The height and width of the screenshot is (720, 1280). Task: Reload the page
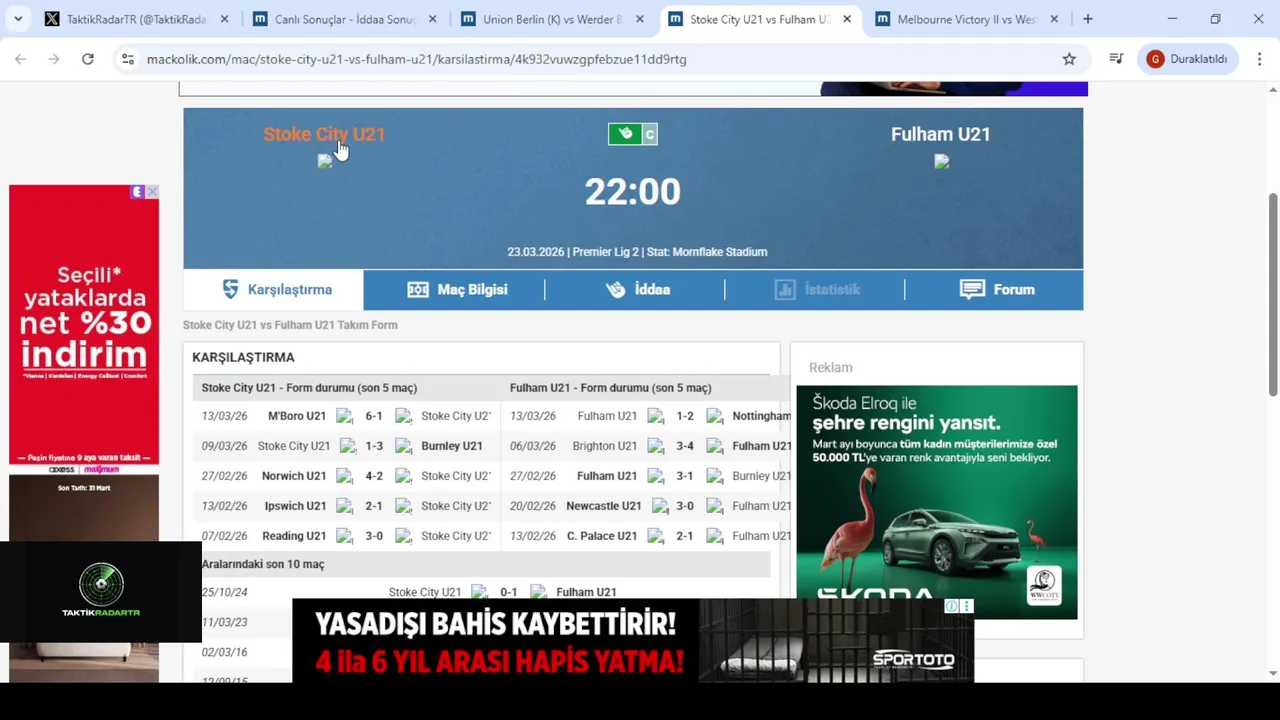pyautogui.click(x=88, y=59)
